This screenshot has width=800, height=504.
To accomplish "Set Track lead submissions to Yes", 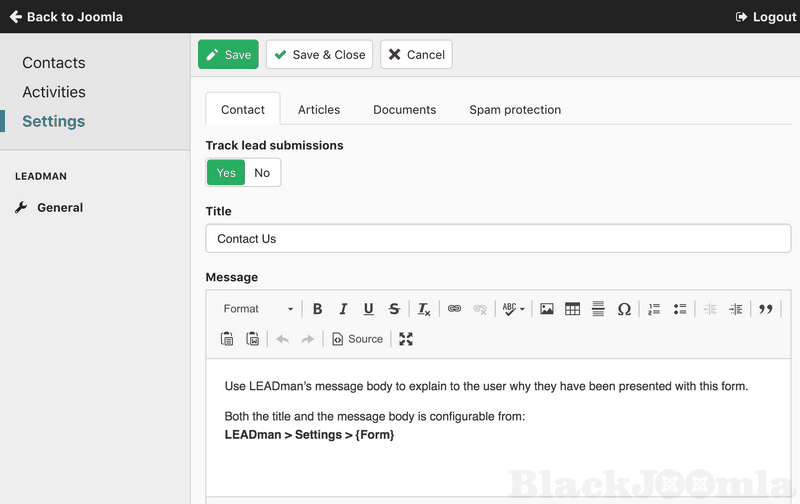I will [x=226, y=173].
